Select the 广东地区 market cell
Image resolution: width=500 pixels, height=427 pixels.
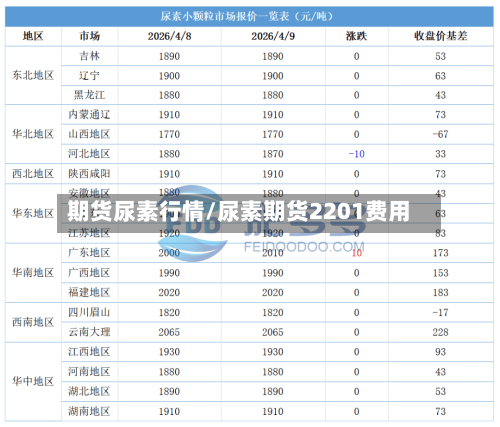(89, 253)
